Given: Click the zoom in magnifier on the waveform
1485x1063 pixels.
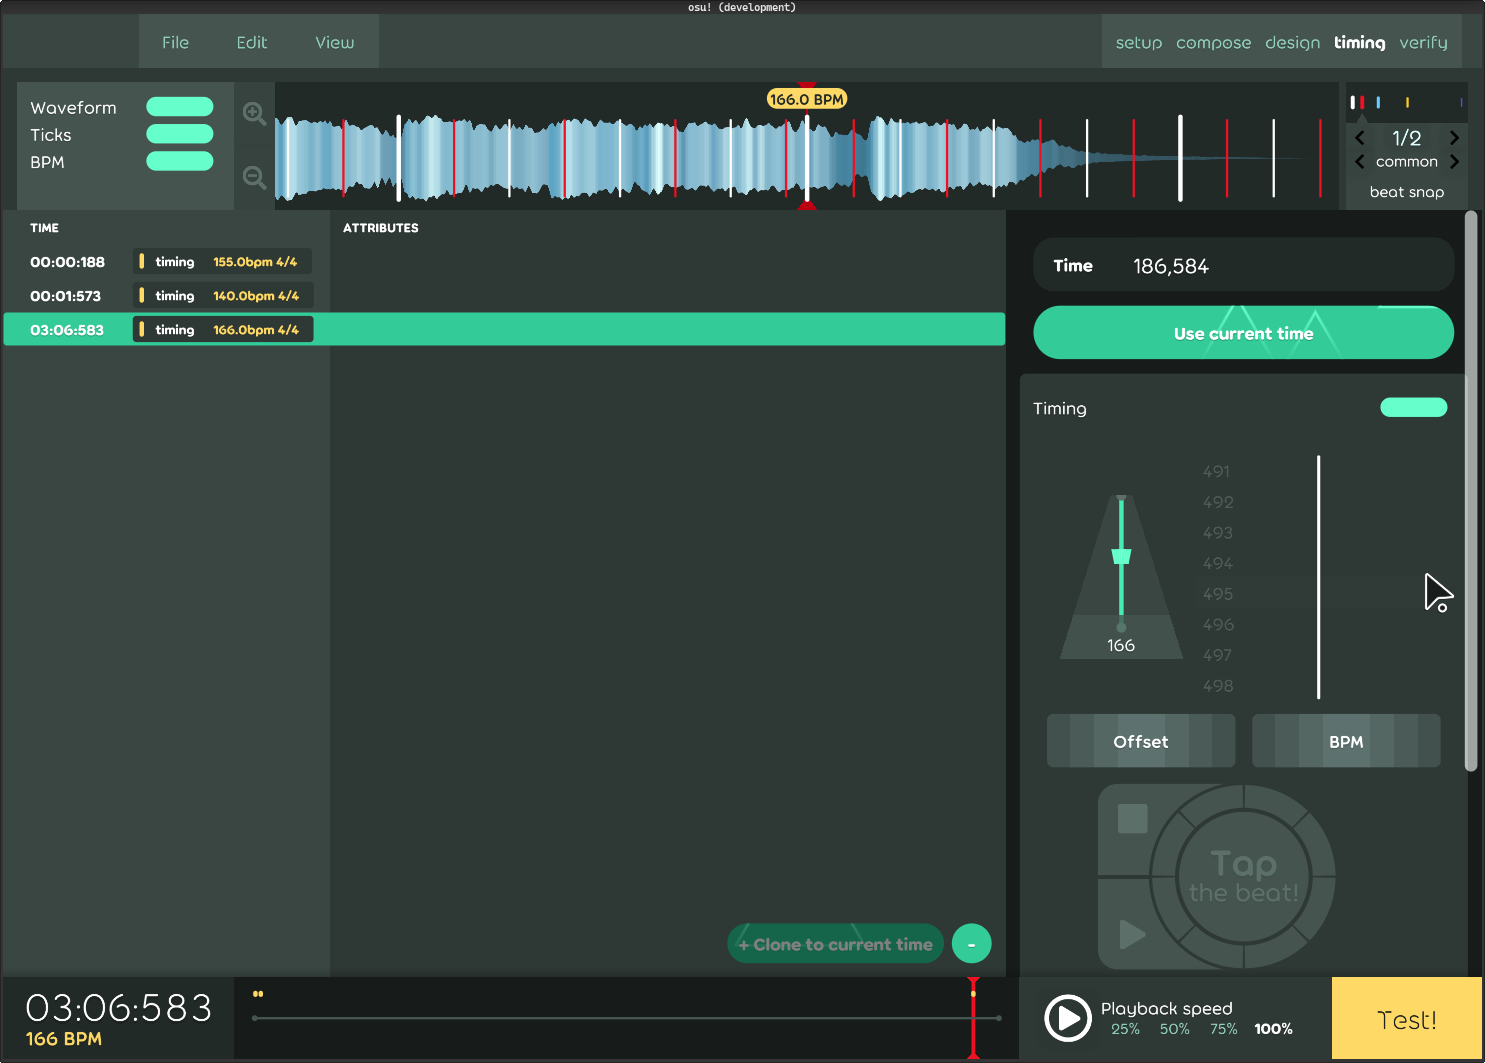Looking at the screenshot, I should click(254, 114).
